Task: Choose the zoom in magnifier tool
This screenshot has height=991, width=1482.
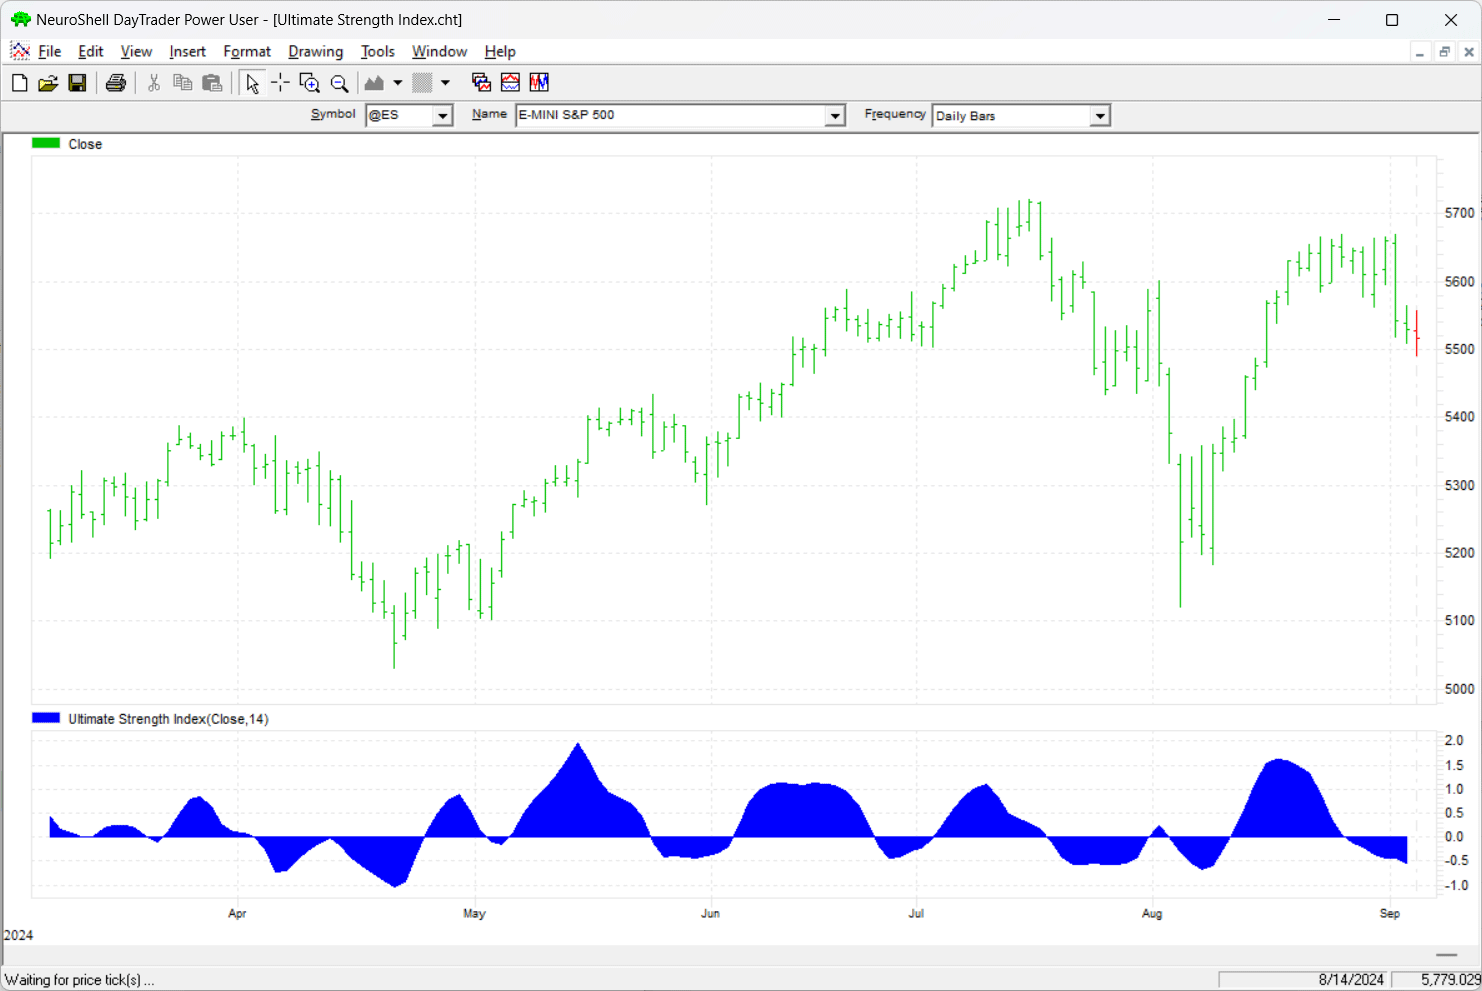Action: (x=310, y=83)
